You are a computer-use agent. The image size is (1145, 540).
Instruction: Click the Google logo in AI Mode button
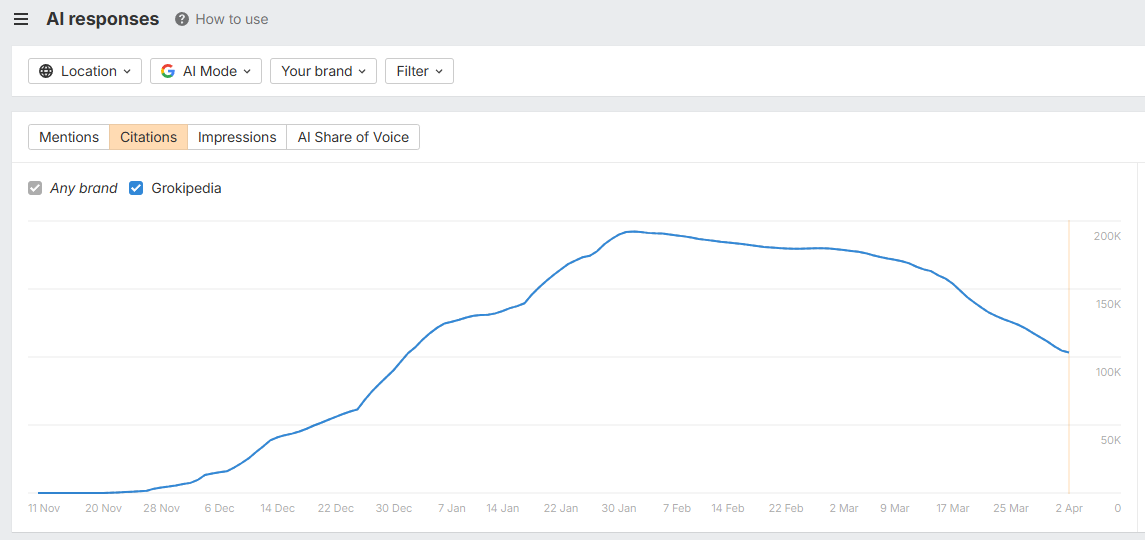pyautogui.click(x=168, y=71)
